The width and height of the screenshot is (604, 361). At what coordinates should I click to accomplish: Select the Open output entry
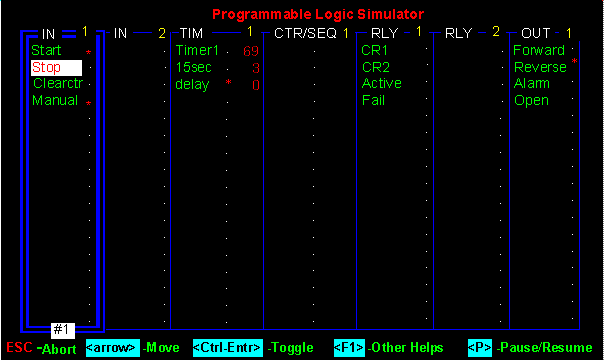(531, 101)
